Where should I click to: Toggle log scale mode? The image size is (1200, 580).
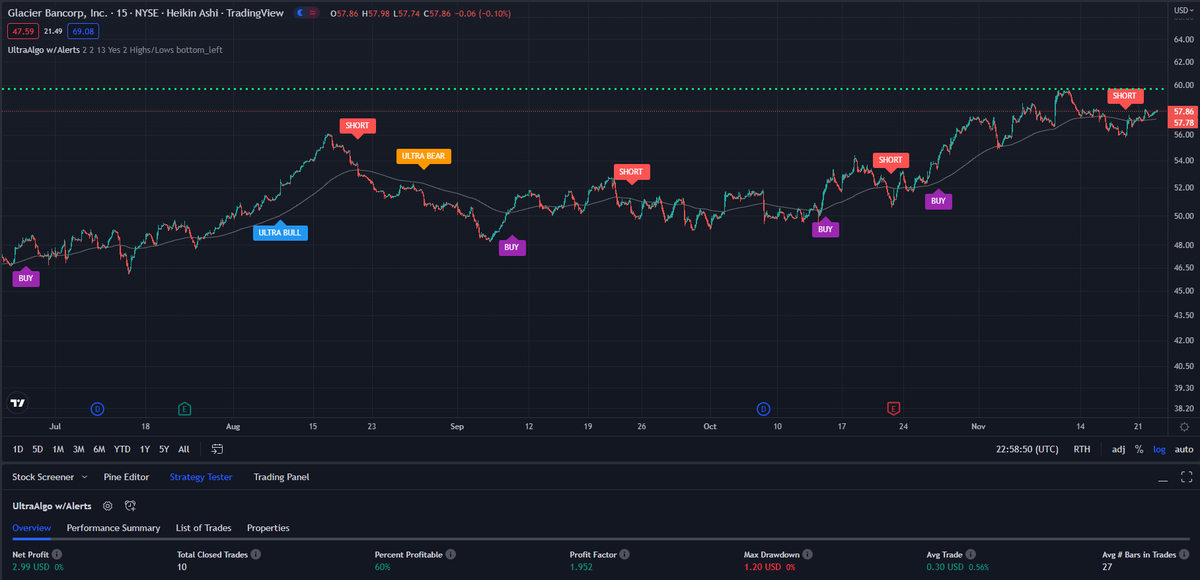click(1158, 450)
